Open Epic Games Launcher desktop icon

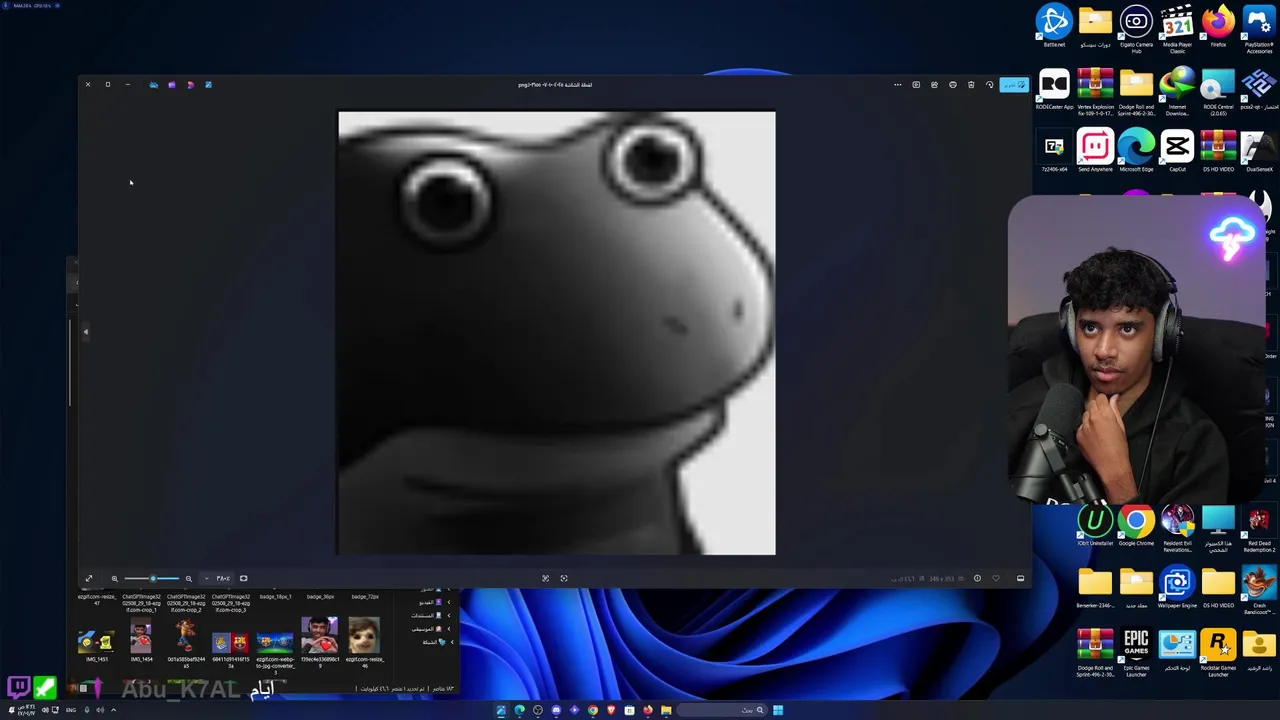(x=1136, y=652)
